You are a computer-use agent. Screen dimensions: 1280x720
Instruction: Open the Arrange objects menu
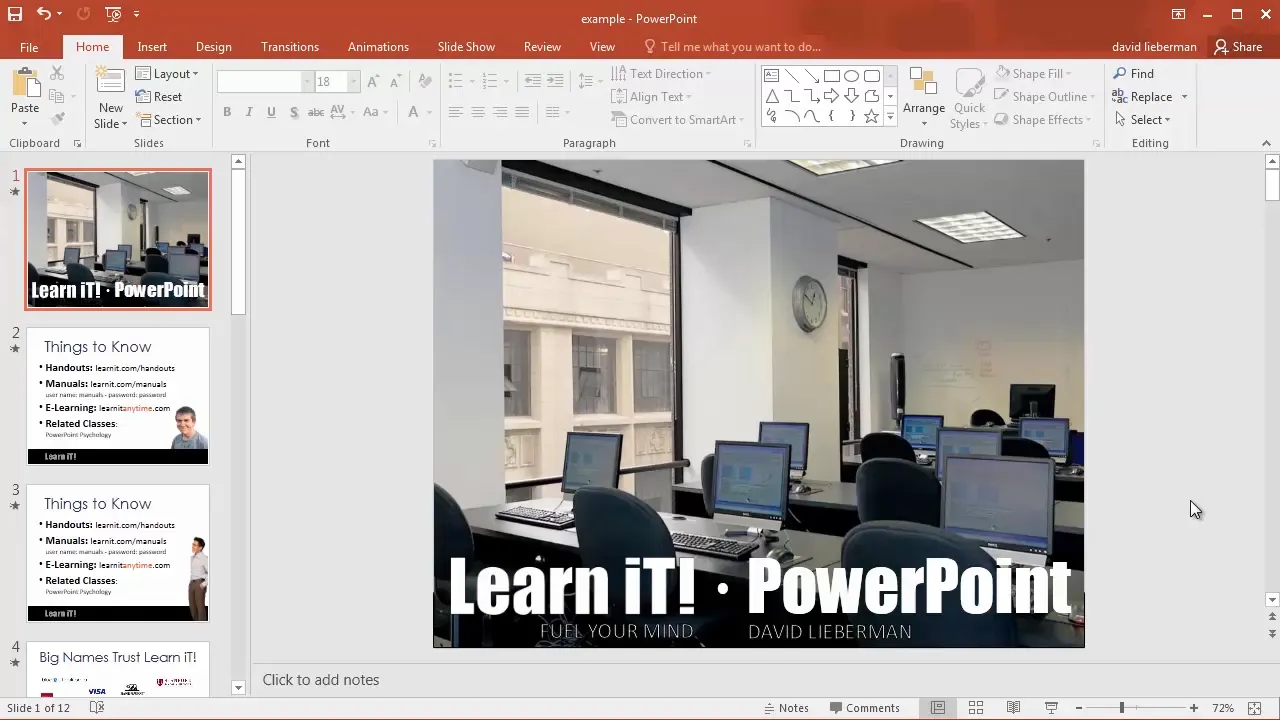pos(923,98)
